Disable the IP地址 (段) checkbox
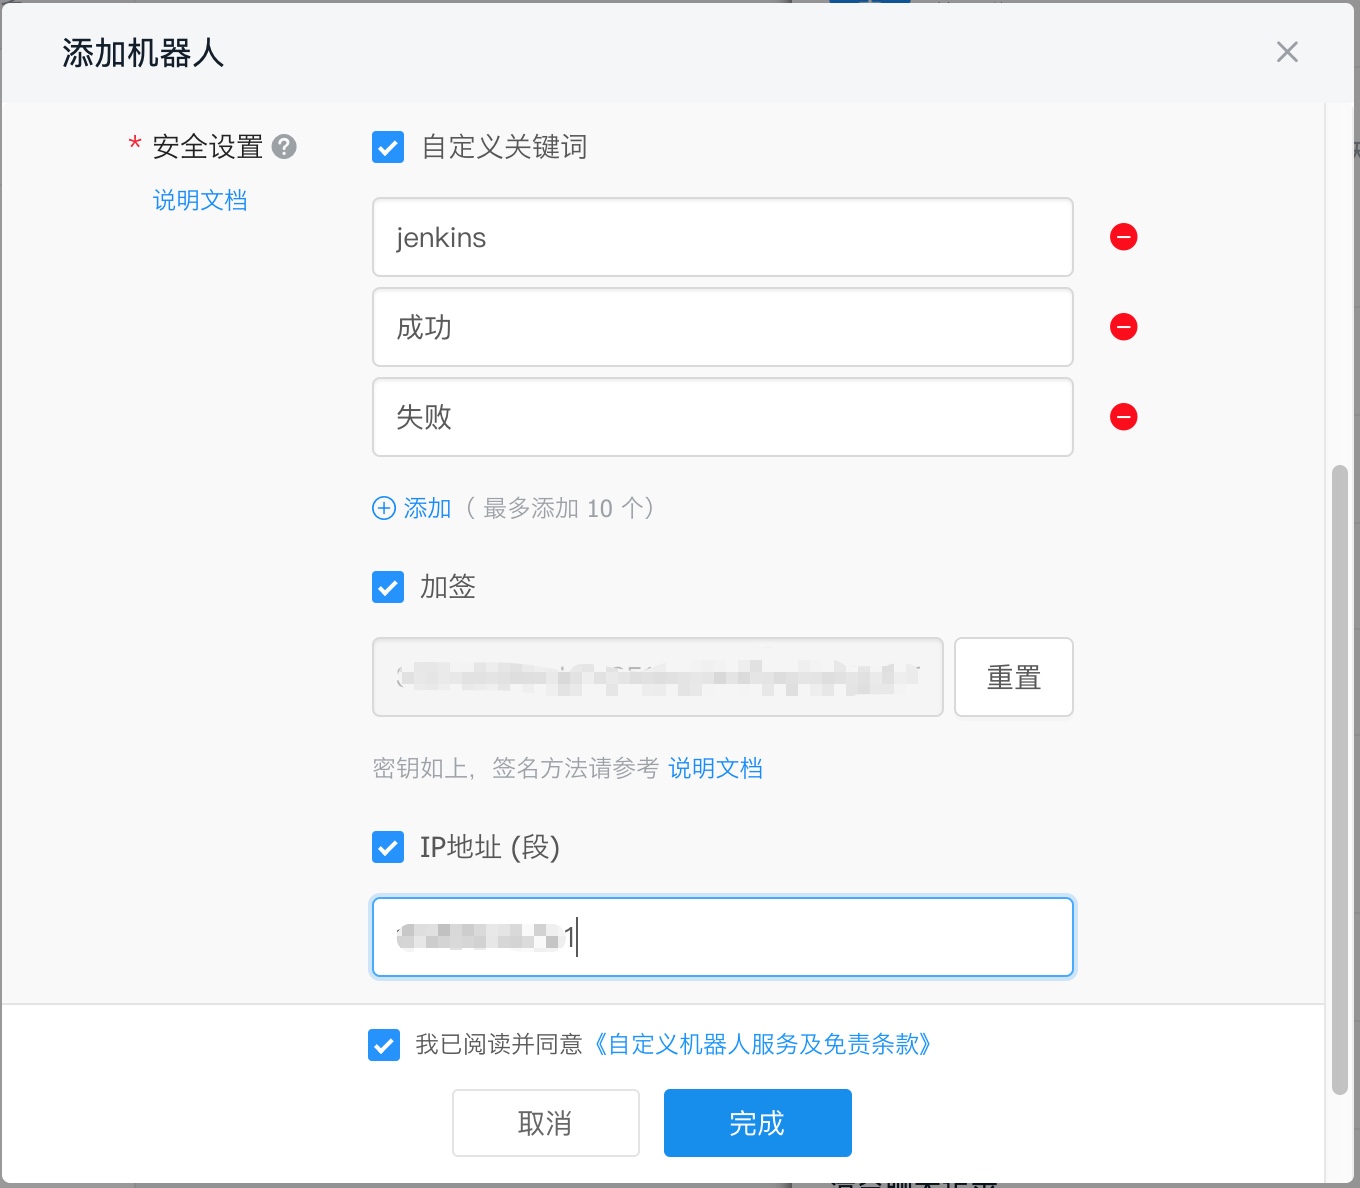Image resolution: width=1360 pixels, height=1188 pixels. [x=388, y=847]
